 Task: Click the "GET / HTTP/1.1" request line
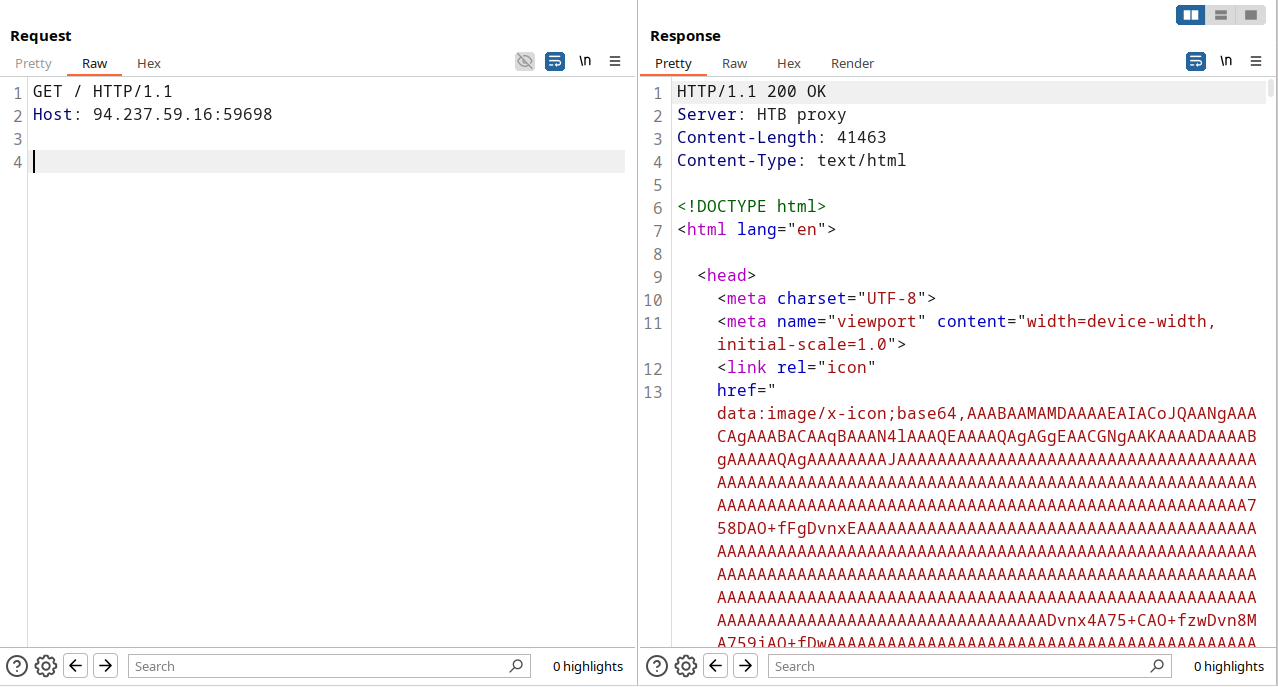click(103, 92)
